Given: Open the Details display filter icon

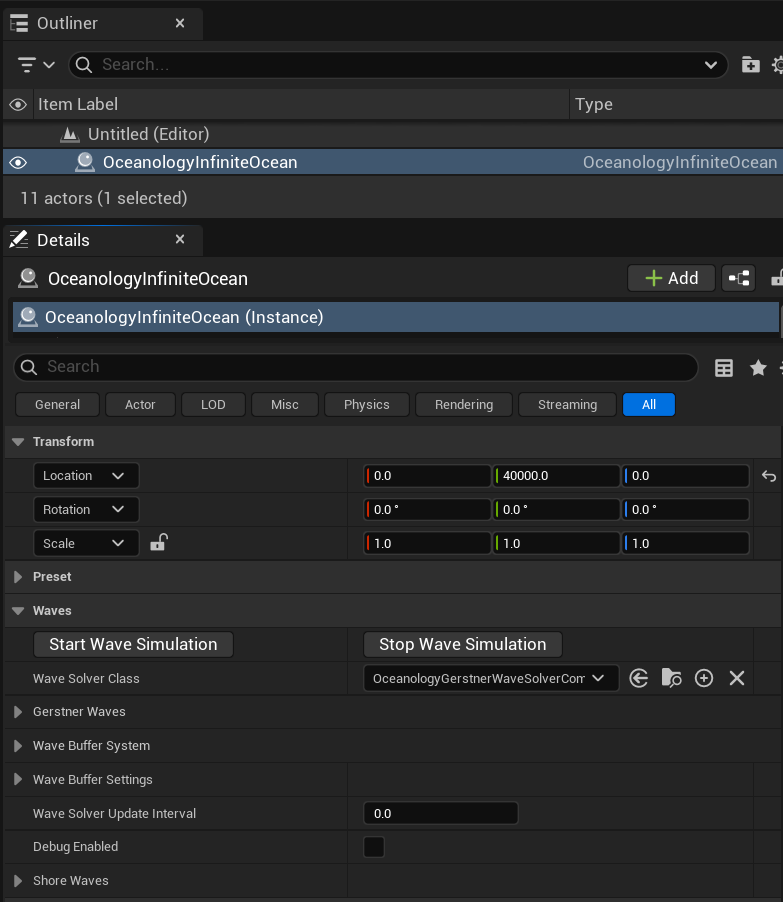Looking at the screenshot, I should click(x=723, y=367).
